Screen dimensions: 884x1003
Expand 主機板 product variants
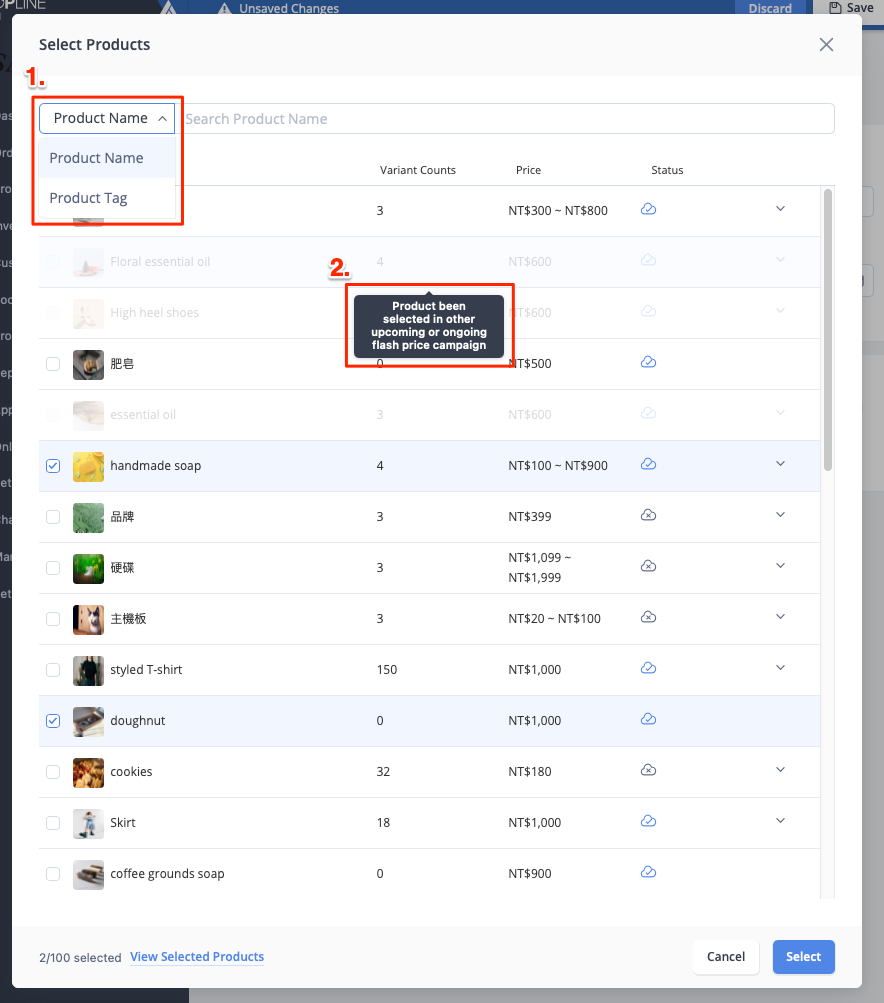(780, 617)
